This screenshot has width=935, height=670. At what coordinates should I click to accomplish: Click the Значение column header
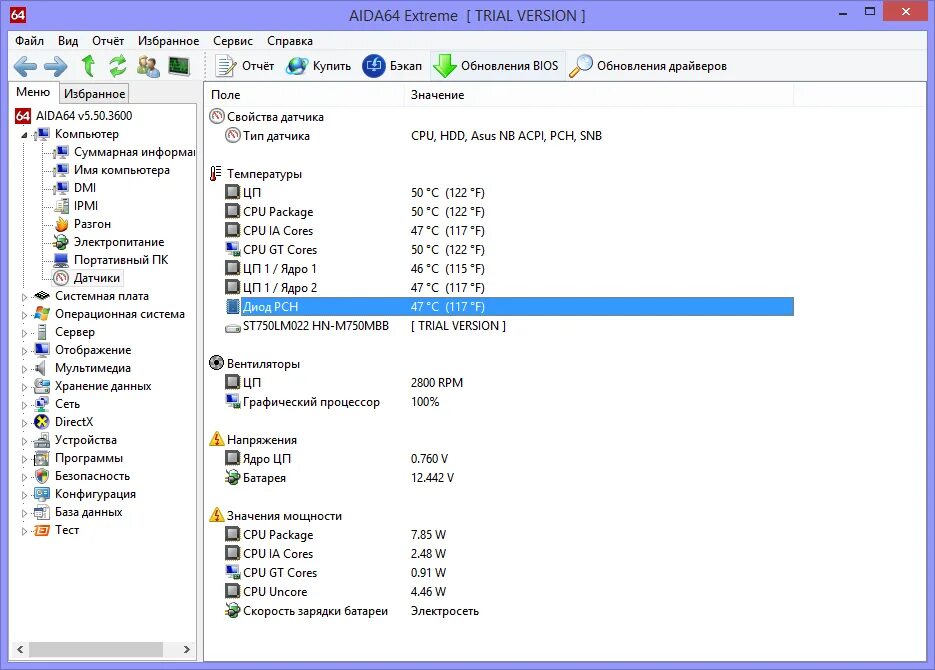(599, 95)
